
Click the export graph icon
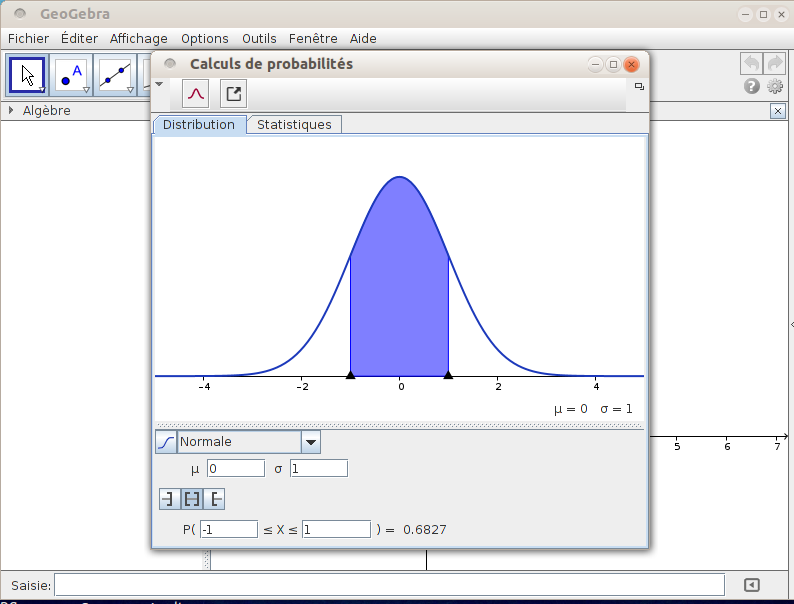coord(233,94)
